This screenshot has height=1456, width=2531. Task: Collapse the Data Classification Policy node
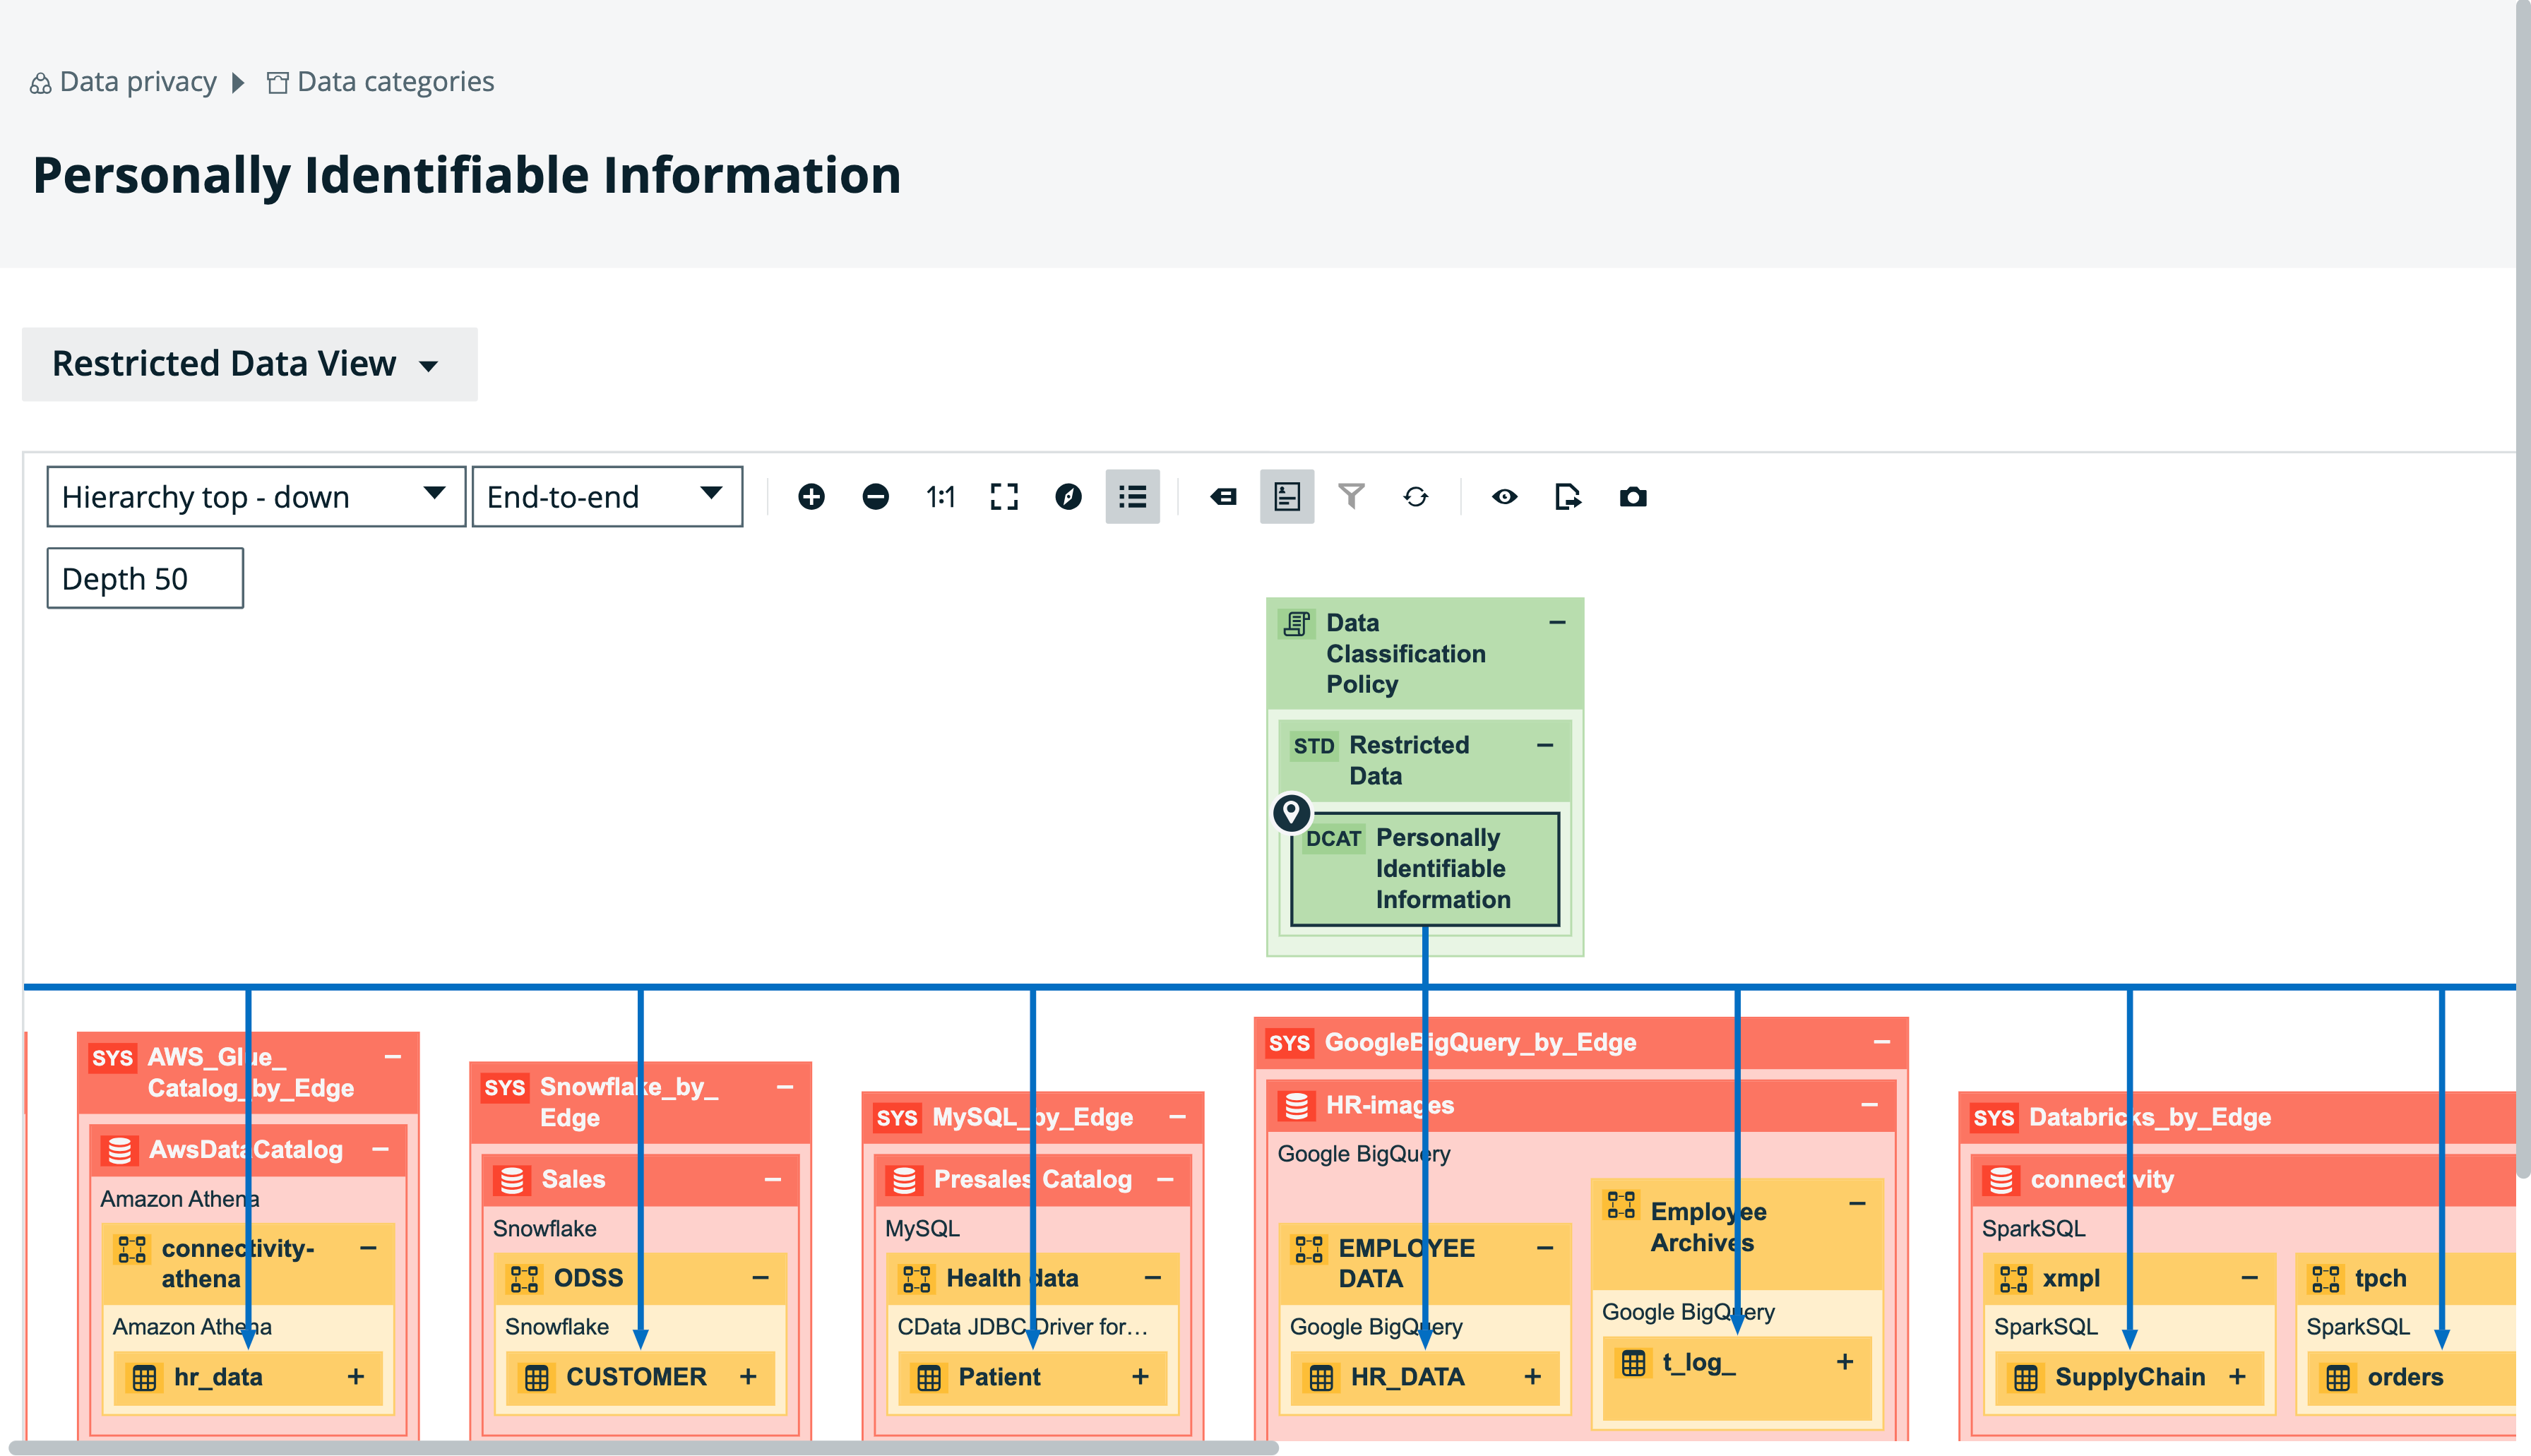tap(1557, 623)
